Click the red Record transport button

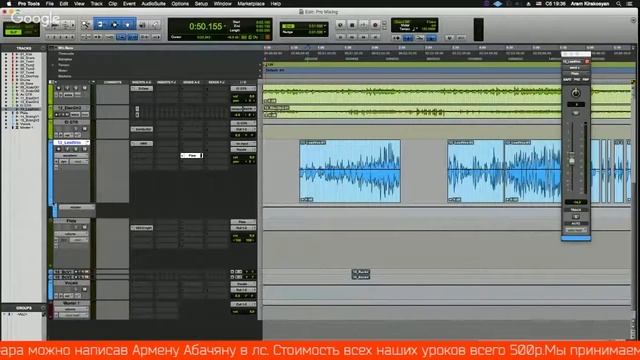[376, 25]
